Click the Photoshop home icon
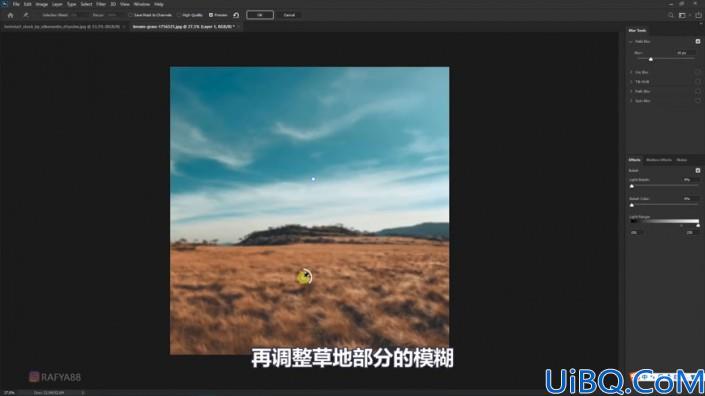The width and height of the screenshot is (705, 396). coord(10,15)
